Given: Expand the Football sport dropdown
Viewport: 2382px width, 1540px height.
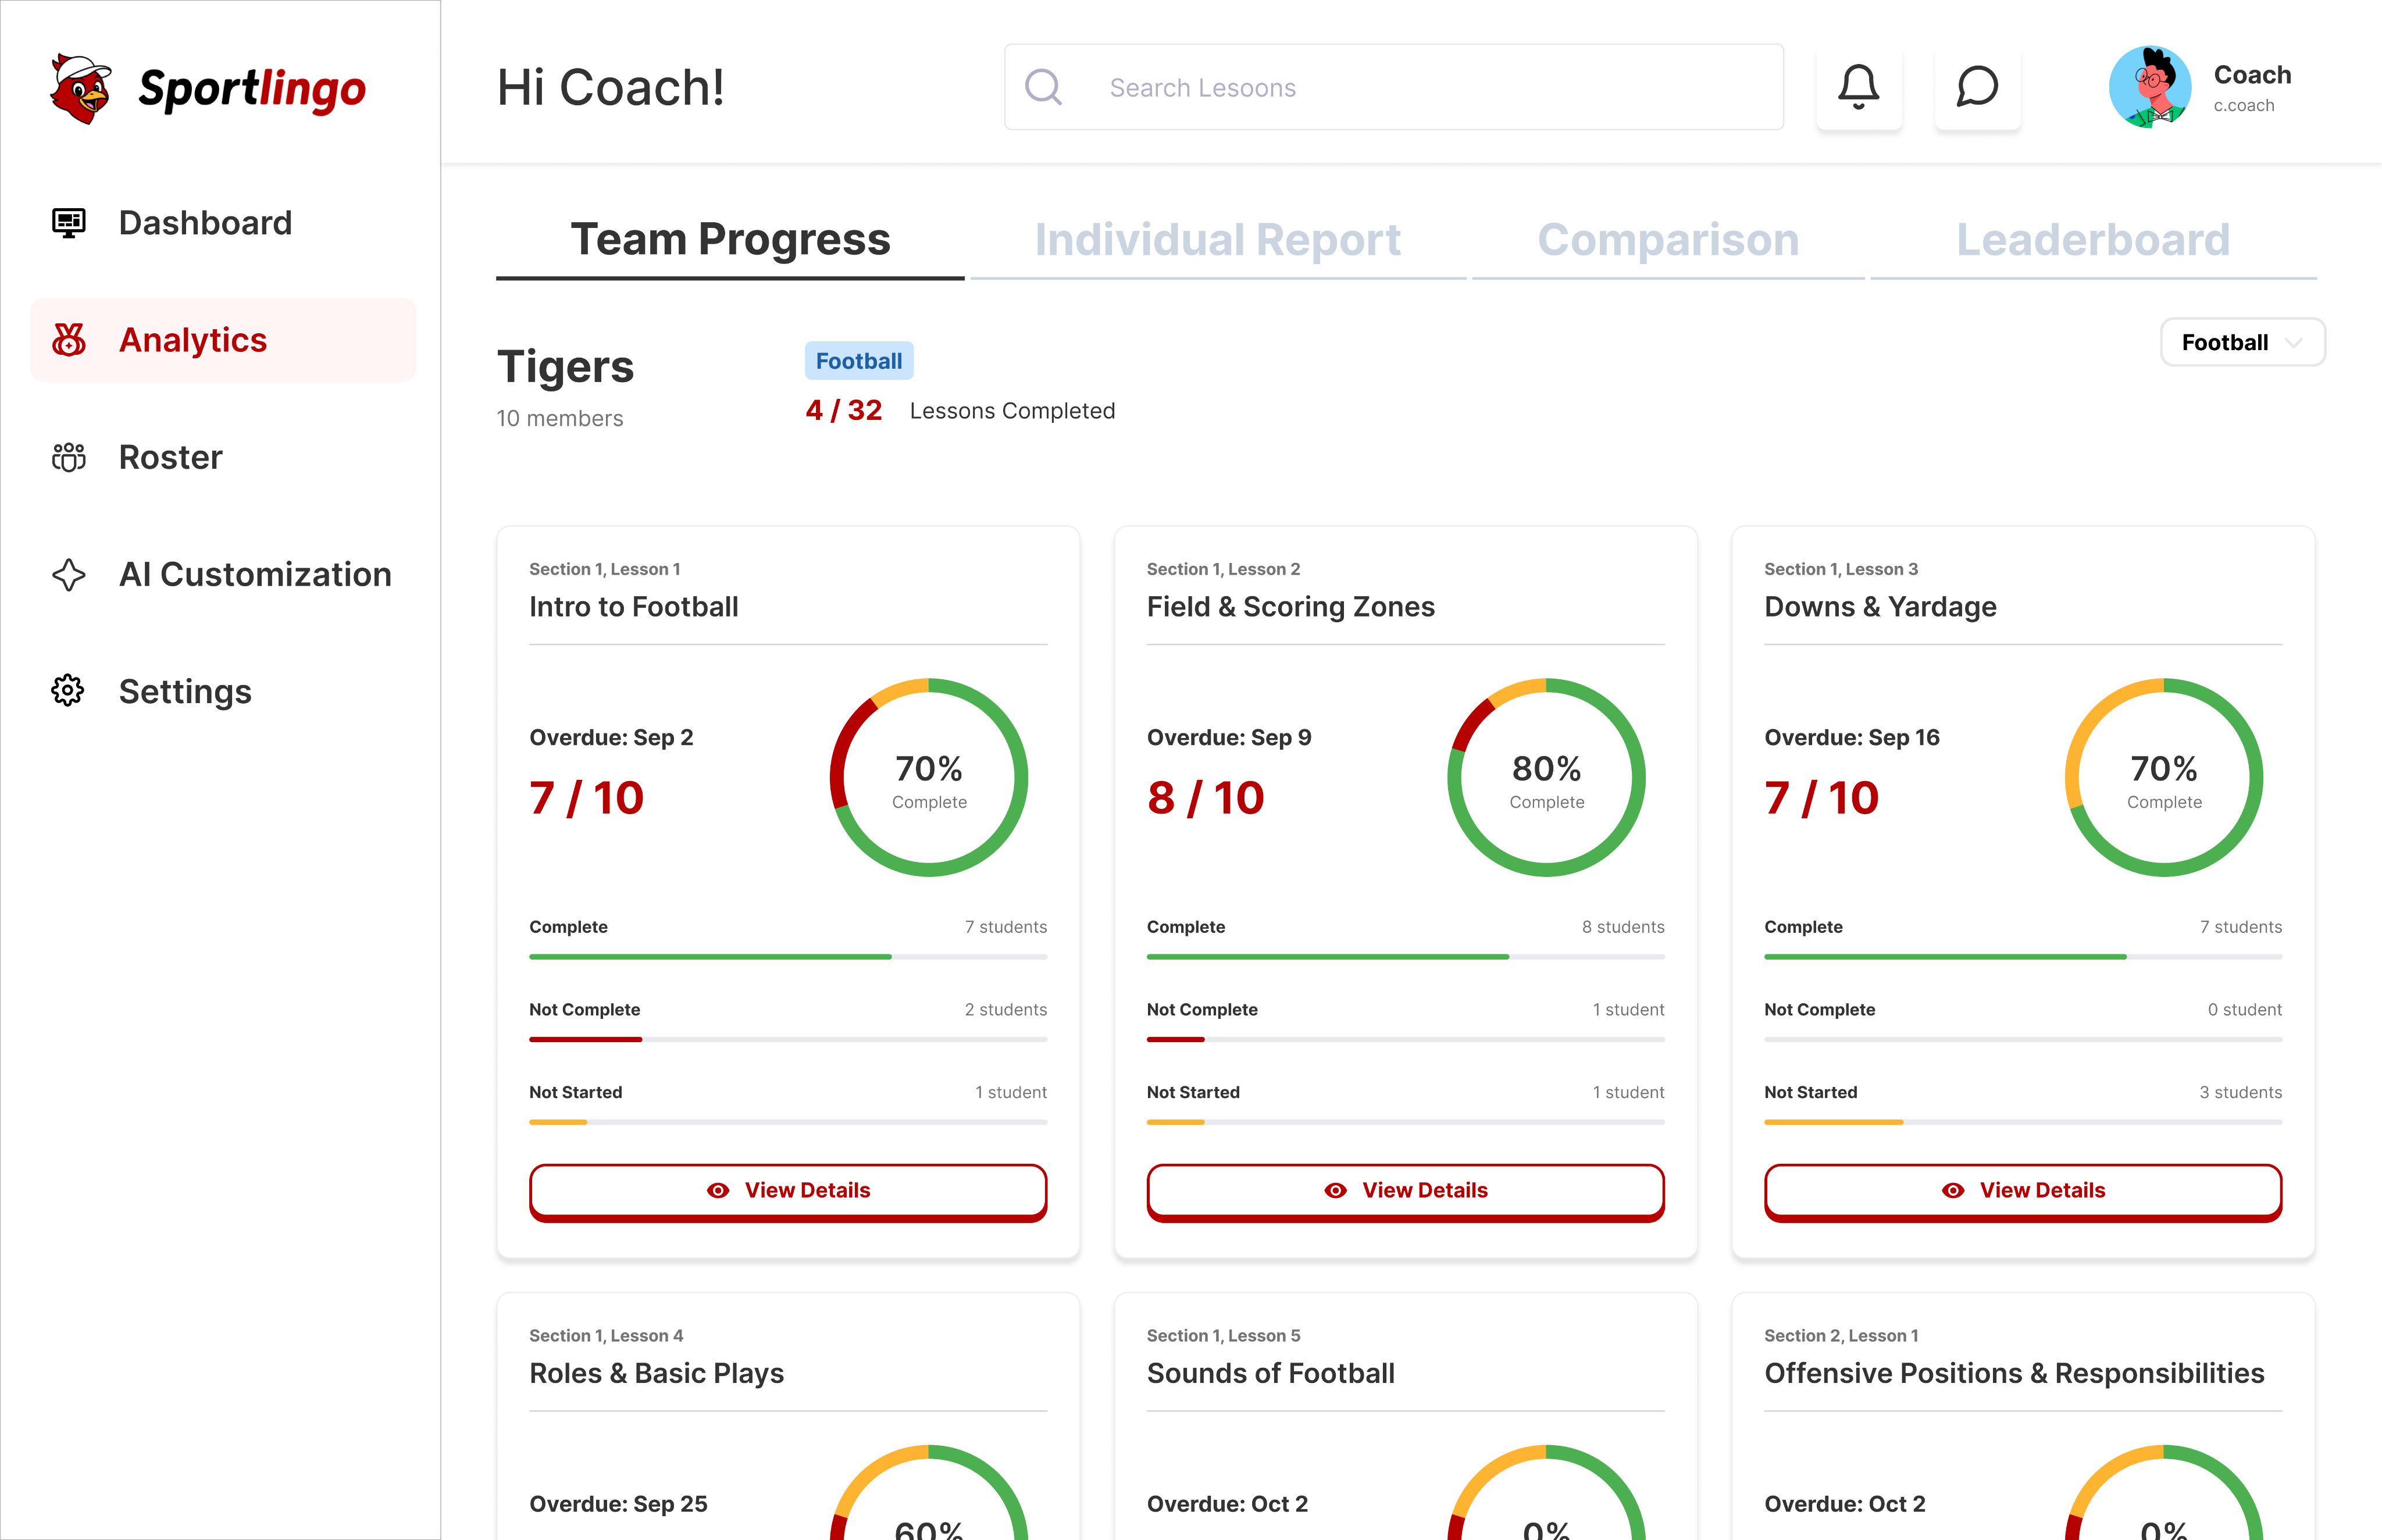Looking at the screenshot, I should click(x=2242, y=342).
